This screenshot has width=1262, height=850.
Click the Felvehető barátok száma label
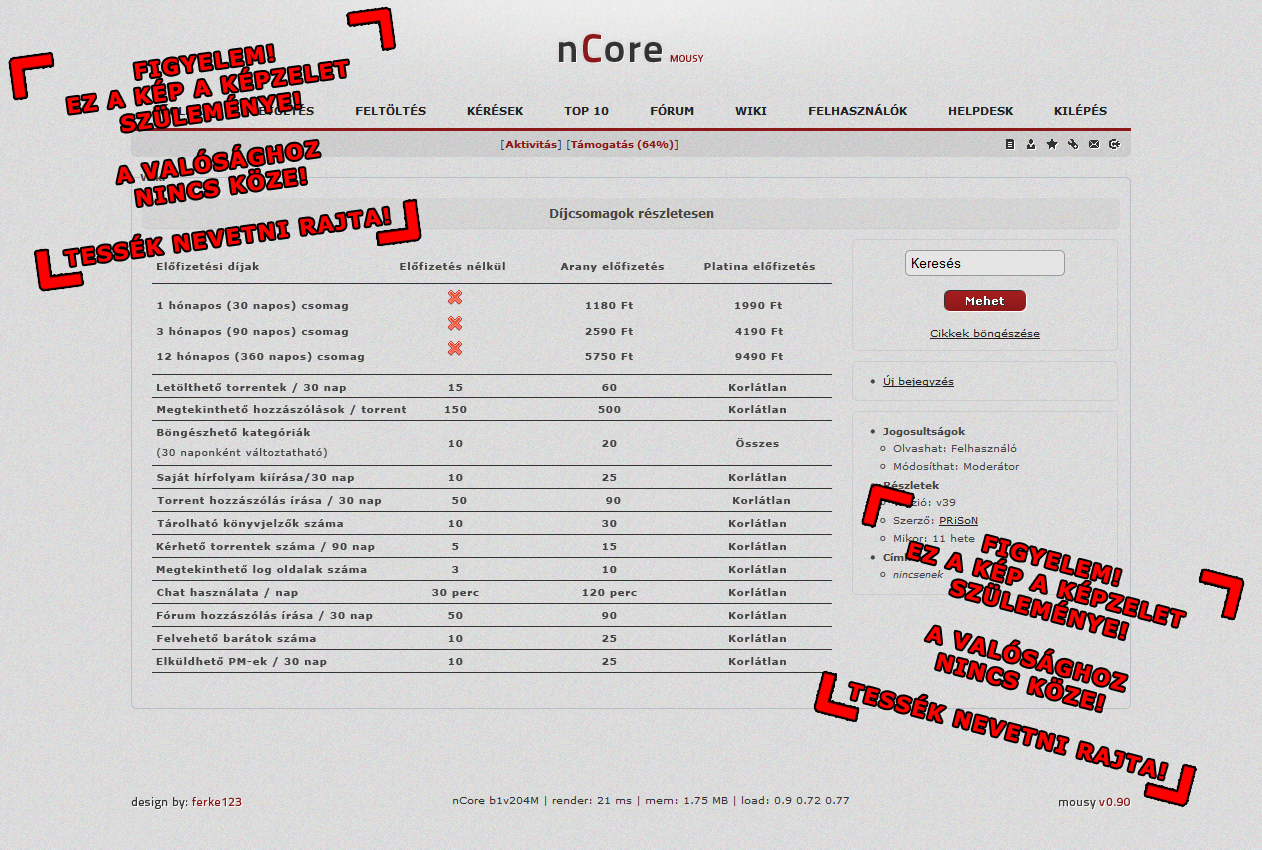click(x=236, y=639)
